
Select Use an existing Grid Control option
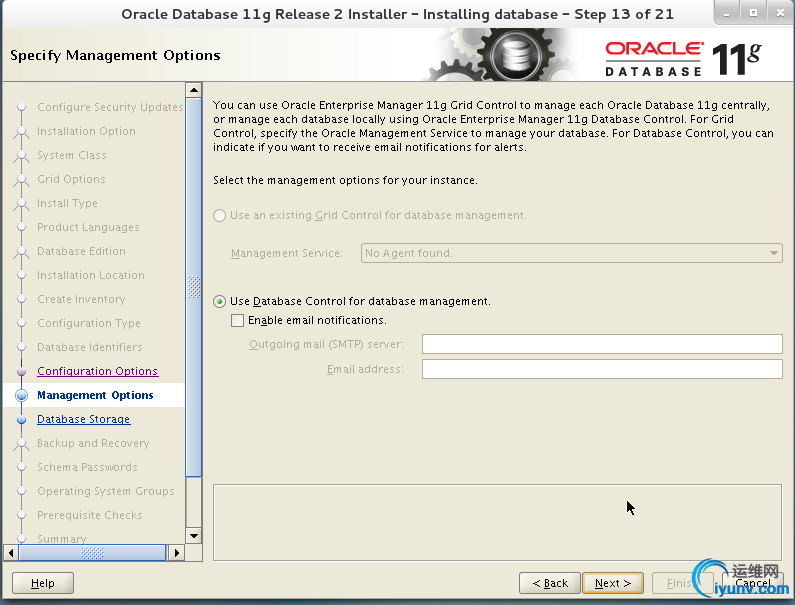(219, 216)
